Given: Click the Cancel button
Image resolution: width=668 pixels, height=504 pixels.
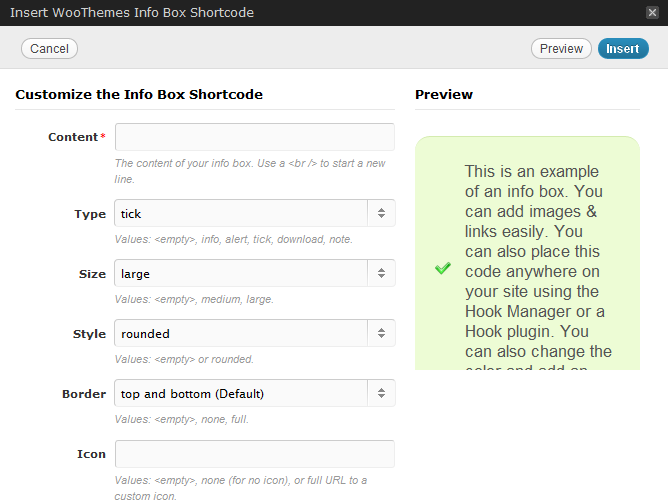Looking at the screenshot, I should tap(49, 49).
